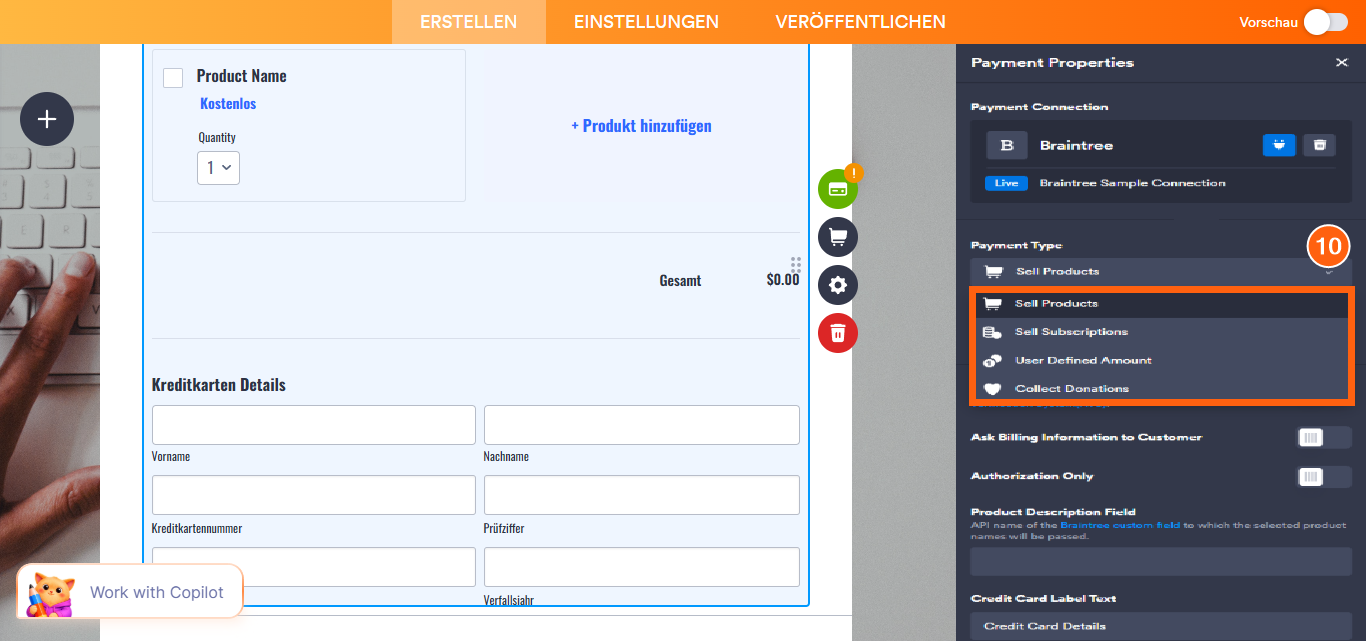1366x641 pixels.
Task: Open the payment element settings gear
Action: (x=837, y=285)
